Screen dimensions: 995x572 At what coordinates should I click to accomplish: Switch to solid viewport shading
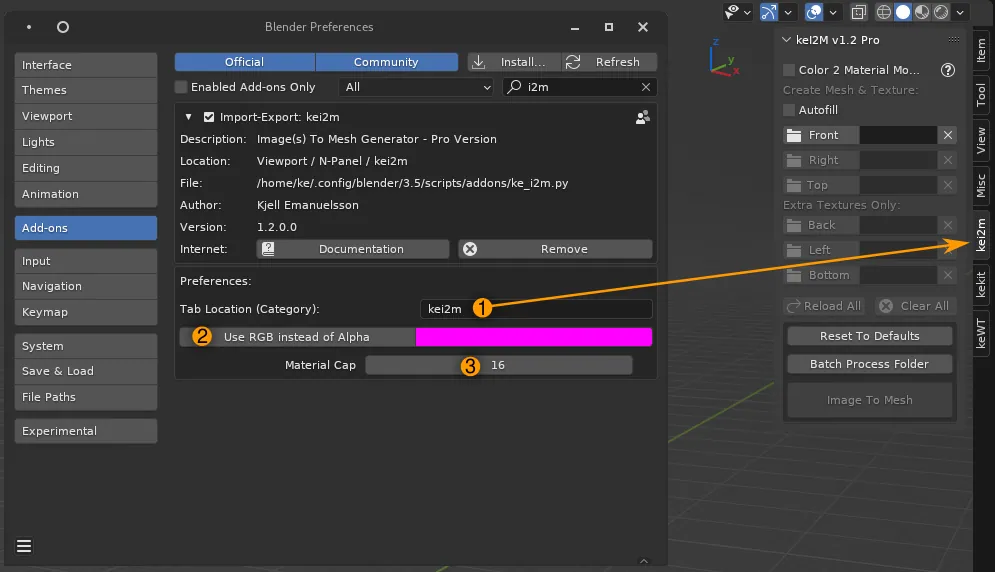(902, 12)
